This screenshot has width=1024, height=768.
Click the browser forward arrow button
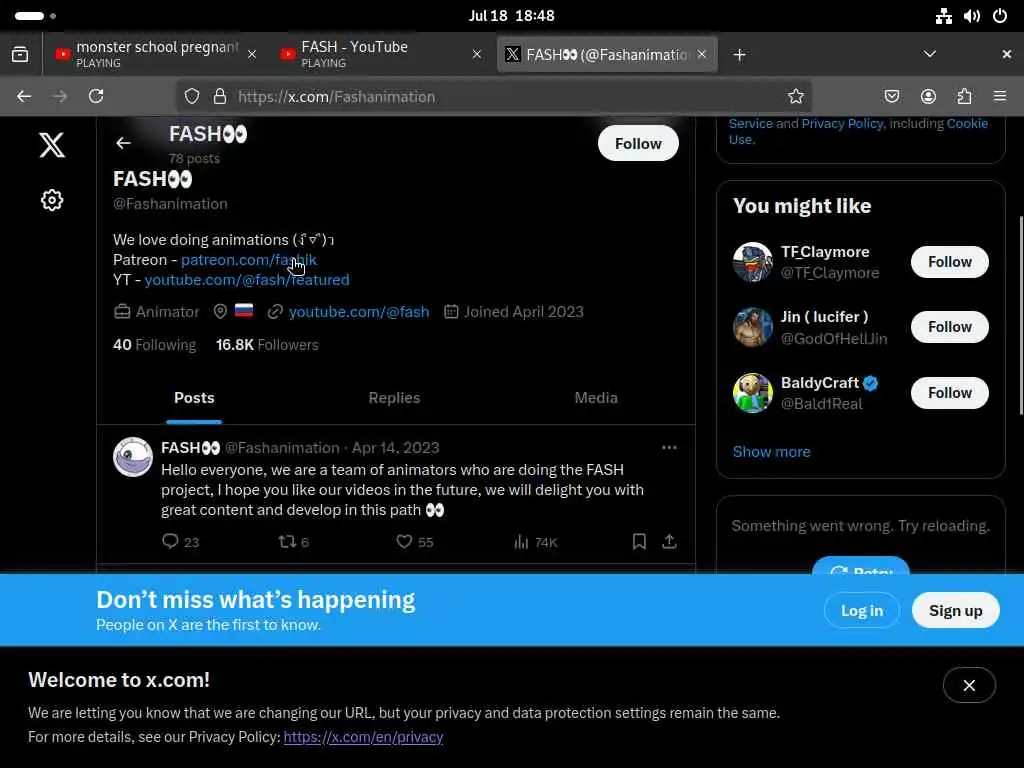click(60, 96)
